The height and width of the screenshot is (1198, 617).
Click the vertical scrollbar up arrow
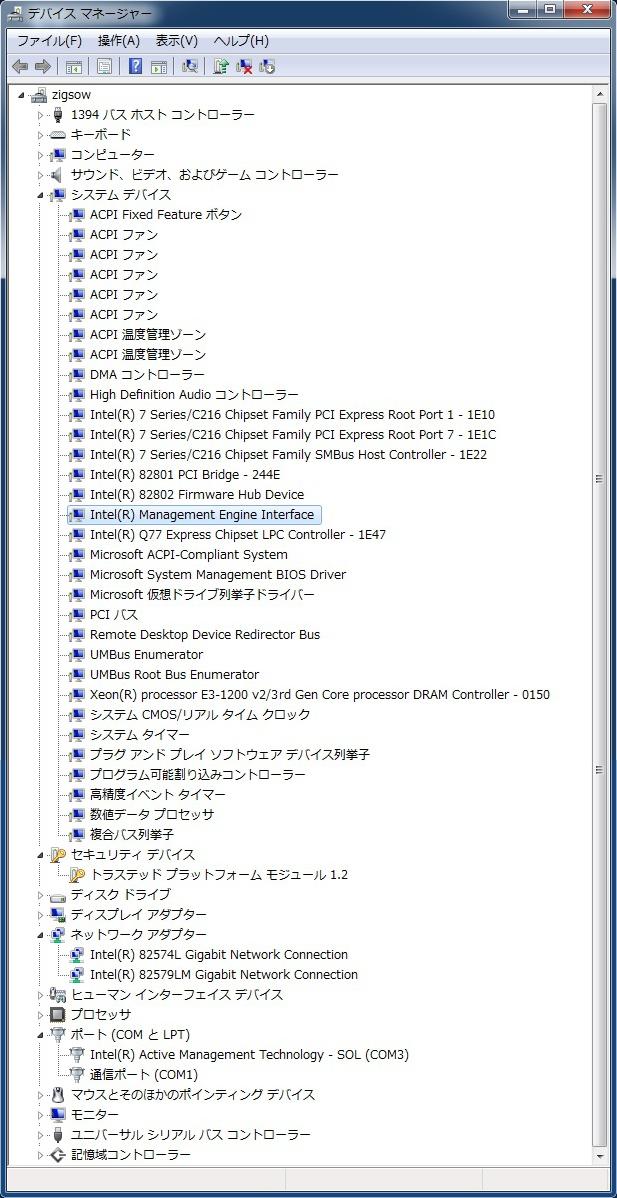pos(599,93)
